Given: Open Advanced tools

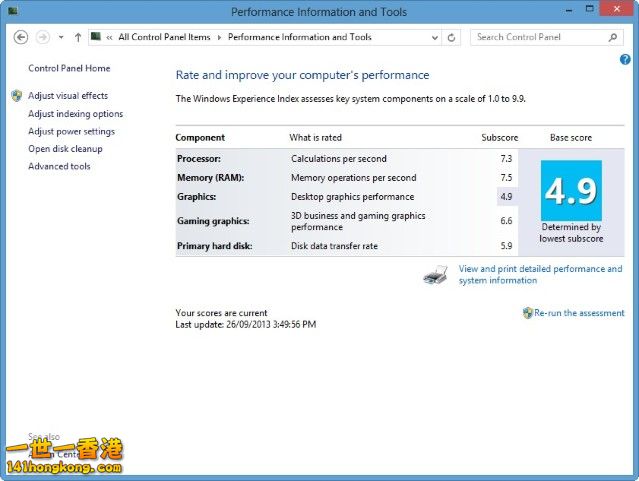Looking at the screenshot, I should [x=59, y=166].
